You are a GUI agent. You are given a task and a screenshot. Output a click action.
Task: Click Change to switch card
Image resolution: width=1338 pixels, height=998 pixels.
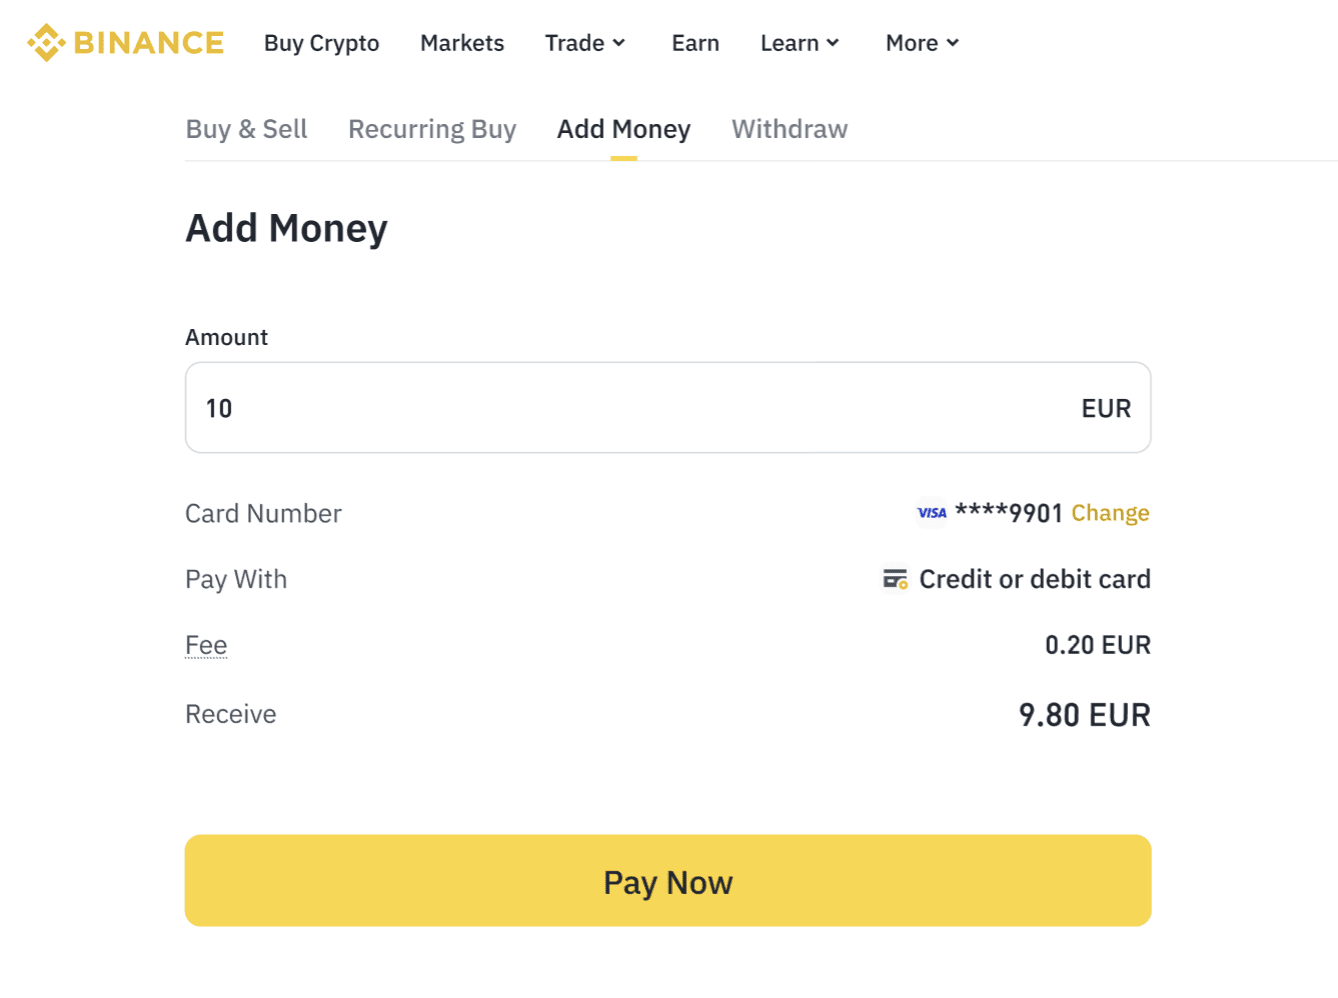[x=1110, y=513]
